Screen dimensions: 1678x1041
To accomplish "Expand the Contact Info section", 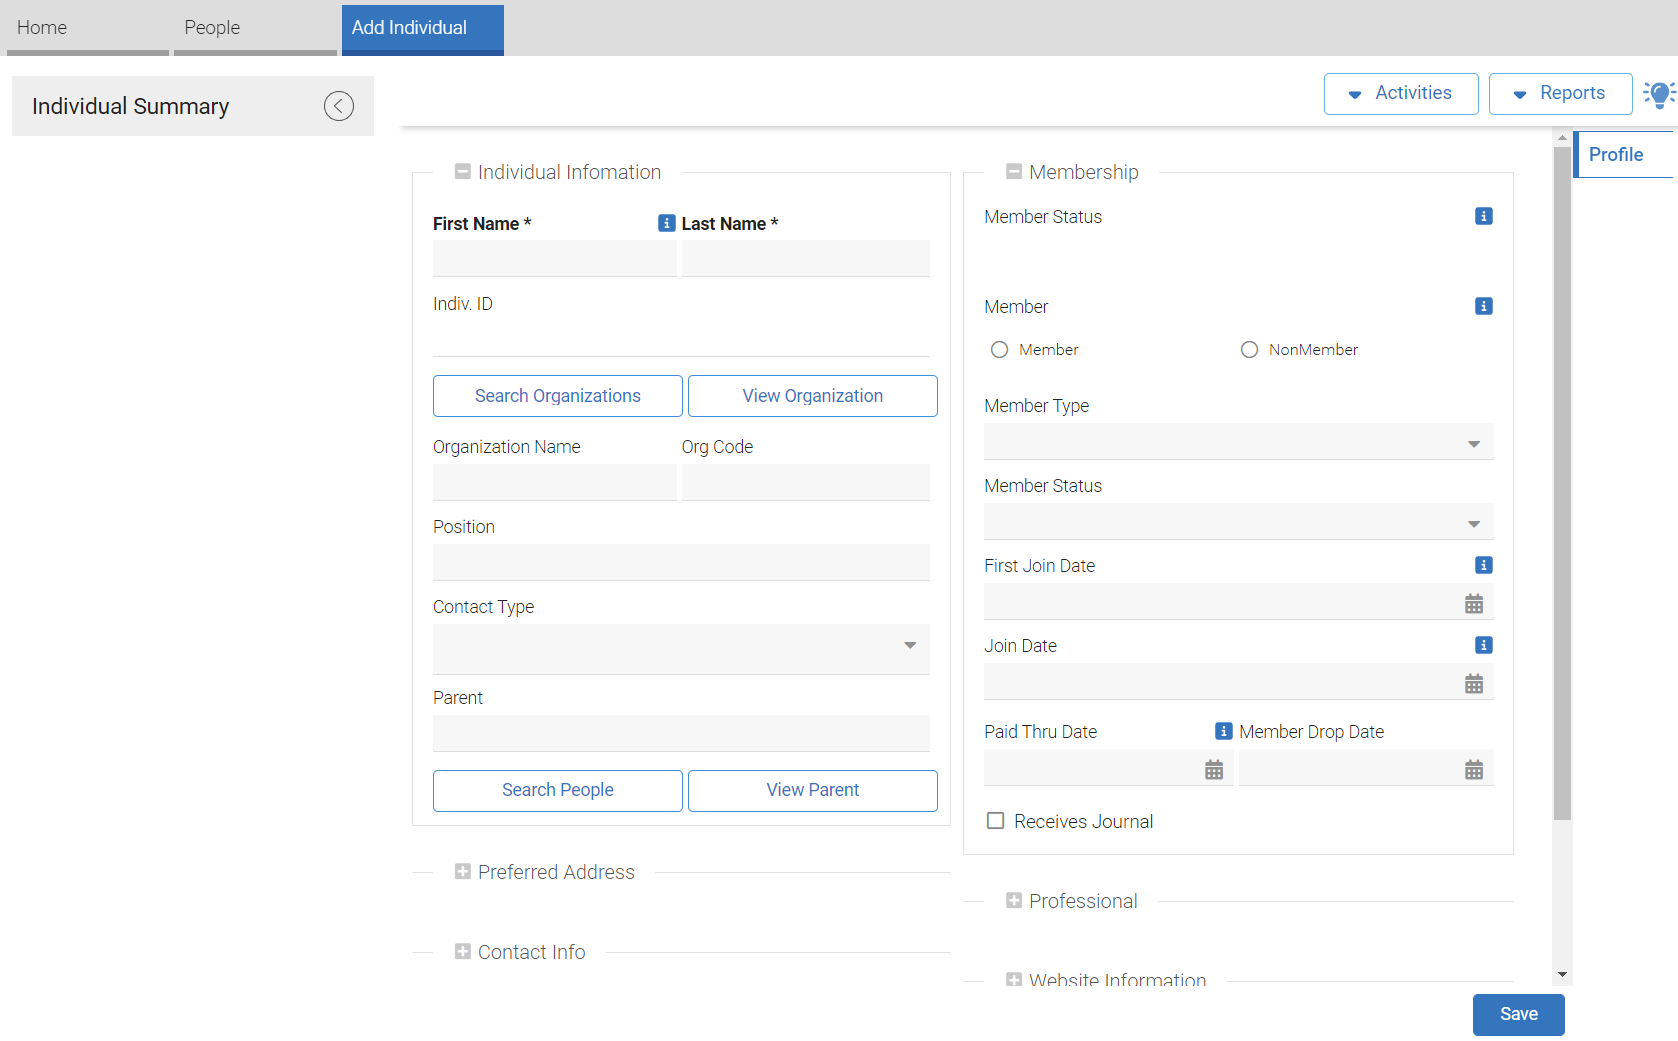I will pos(462,951).
